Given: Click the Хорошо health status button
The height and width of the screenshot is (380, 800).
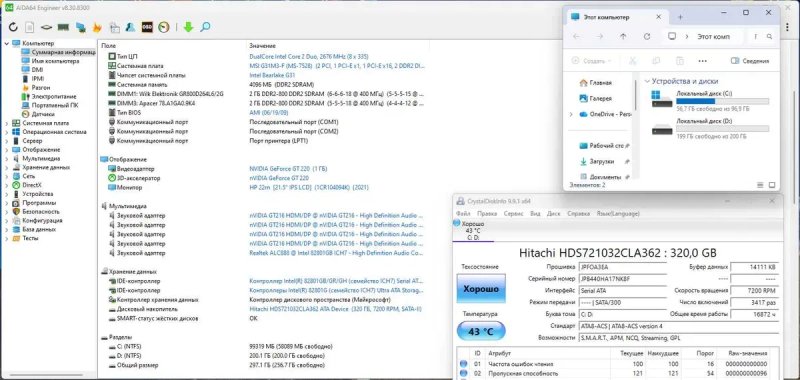Looking at the screenshot, I should click(x=481, y=289).
